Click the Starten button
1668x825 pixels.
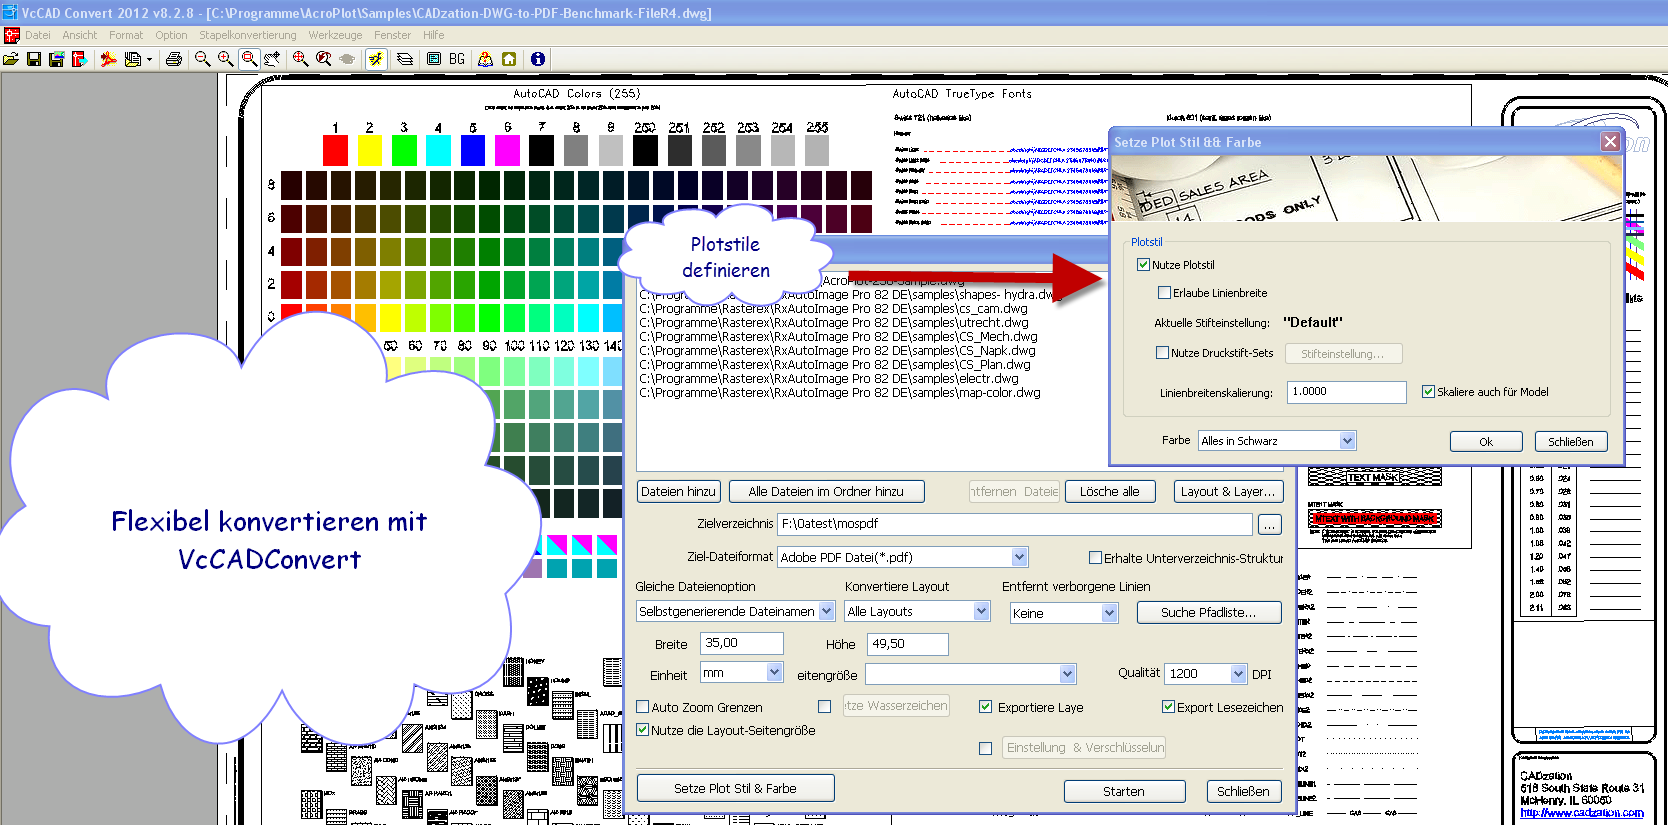coord(1124,791)
